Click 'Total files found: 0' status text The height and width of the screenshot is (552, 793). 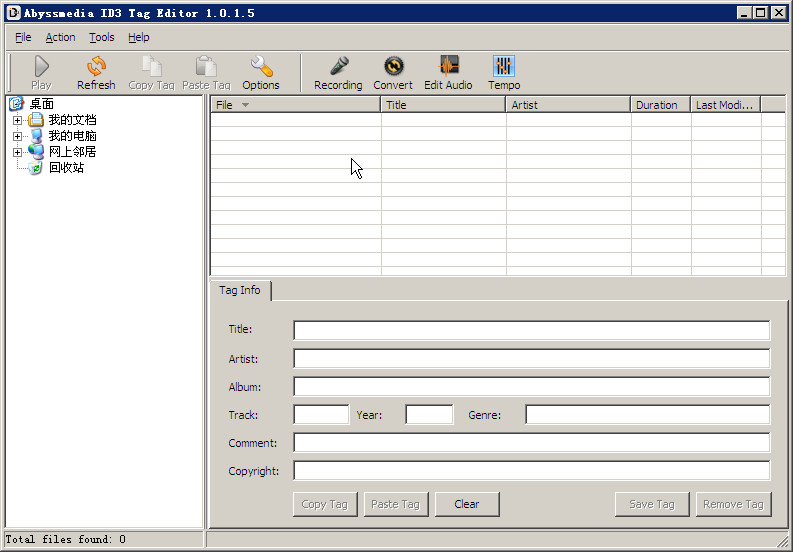(x=66, y=539)
